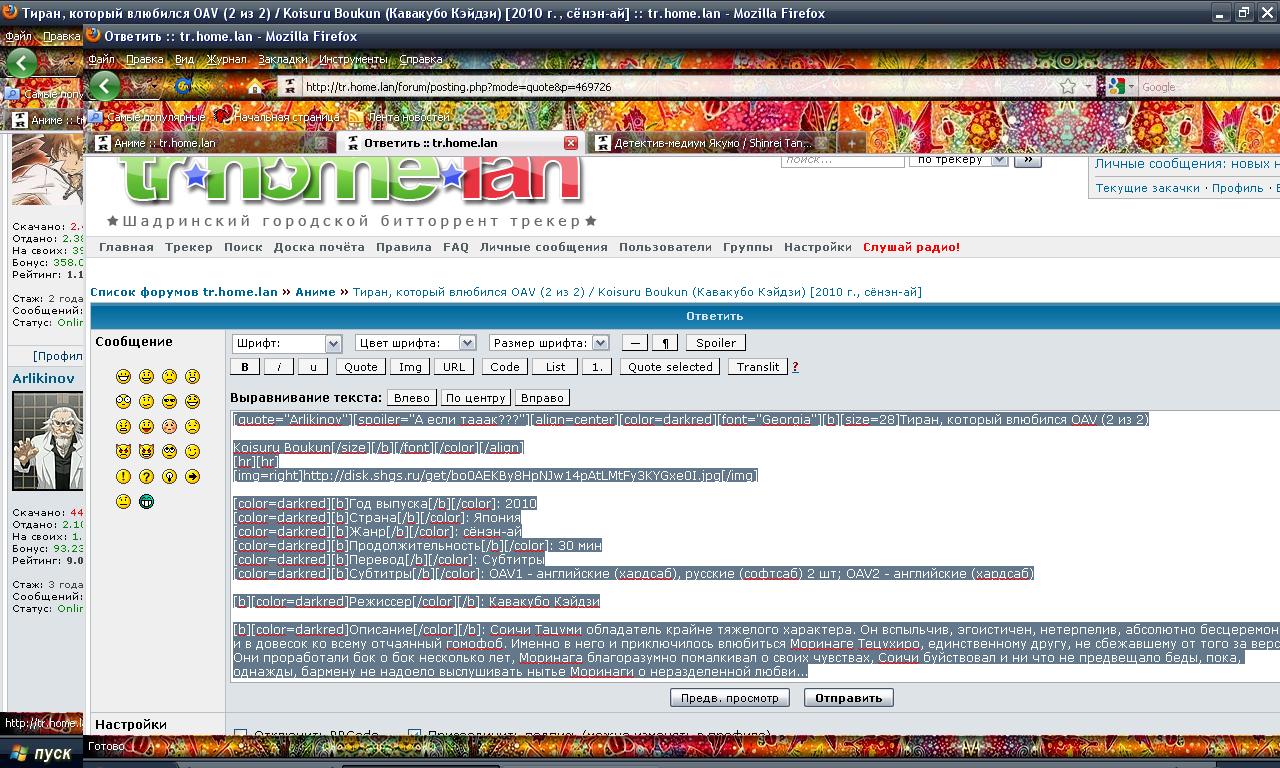Click the Quote selected button

670,367
